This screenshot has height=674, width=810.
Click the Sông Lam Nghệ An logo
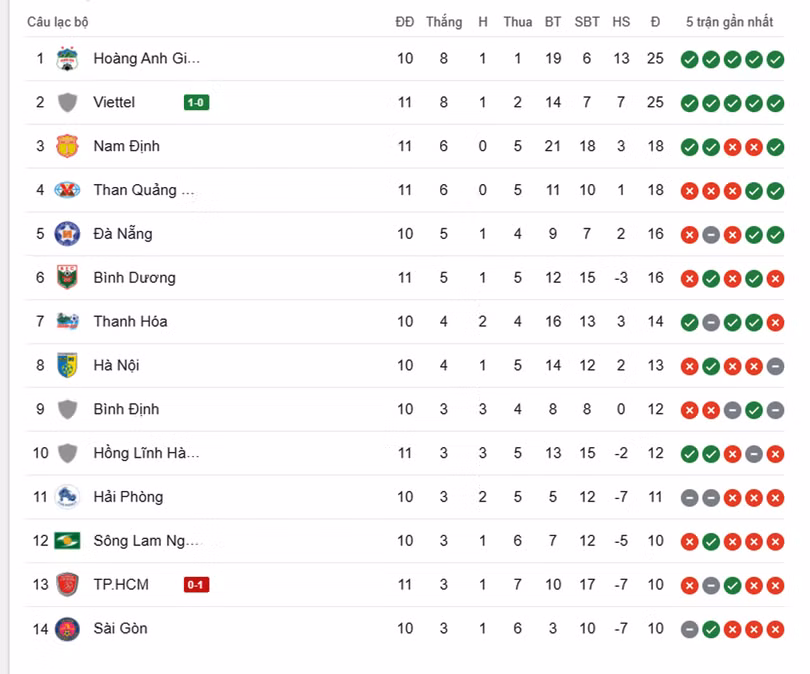point(67,541)
